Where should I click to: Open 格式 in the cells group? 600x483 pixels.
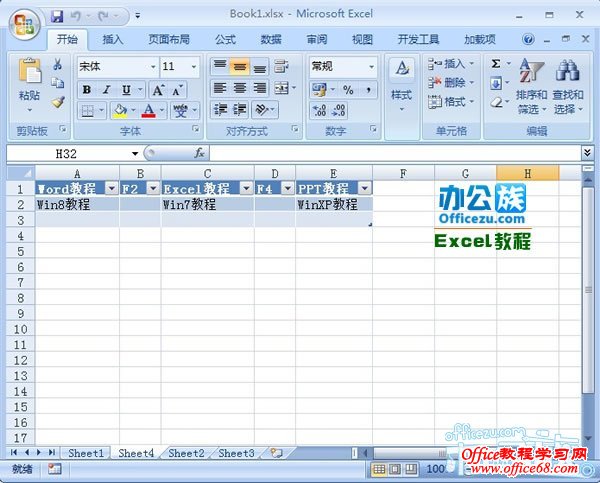click(450, 101)
